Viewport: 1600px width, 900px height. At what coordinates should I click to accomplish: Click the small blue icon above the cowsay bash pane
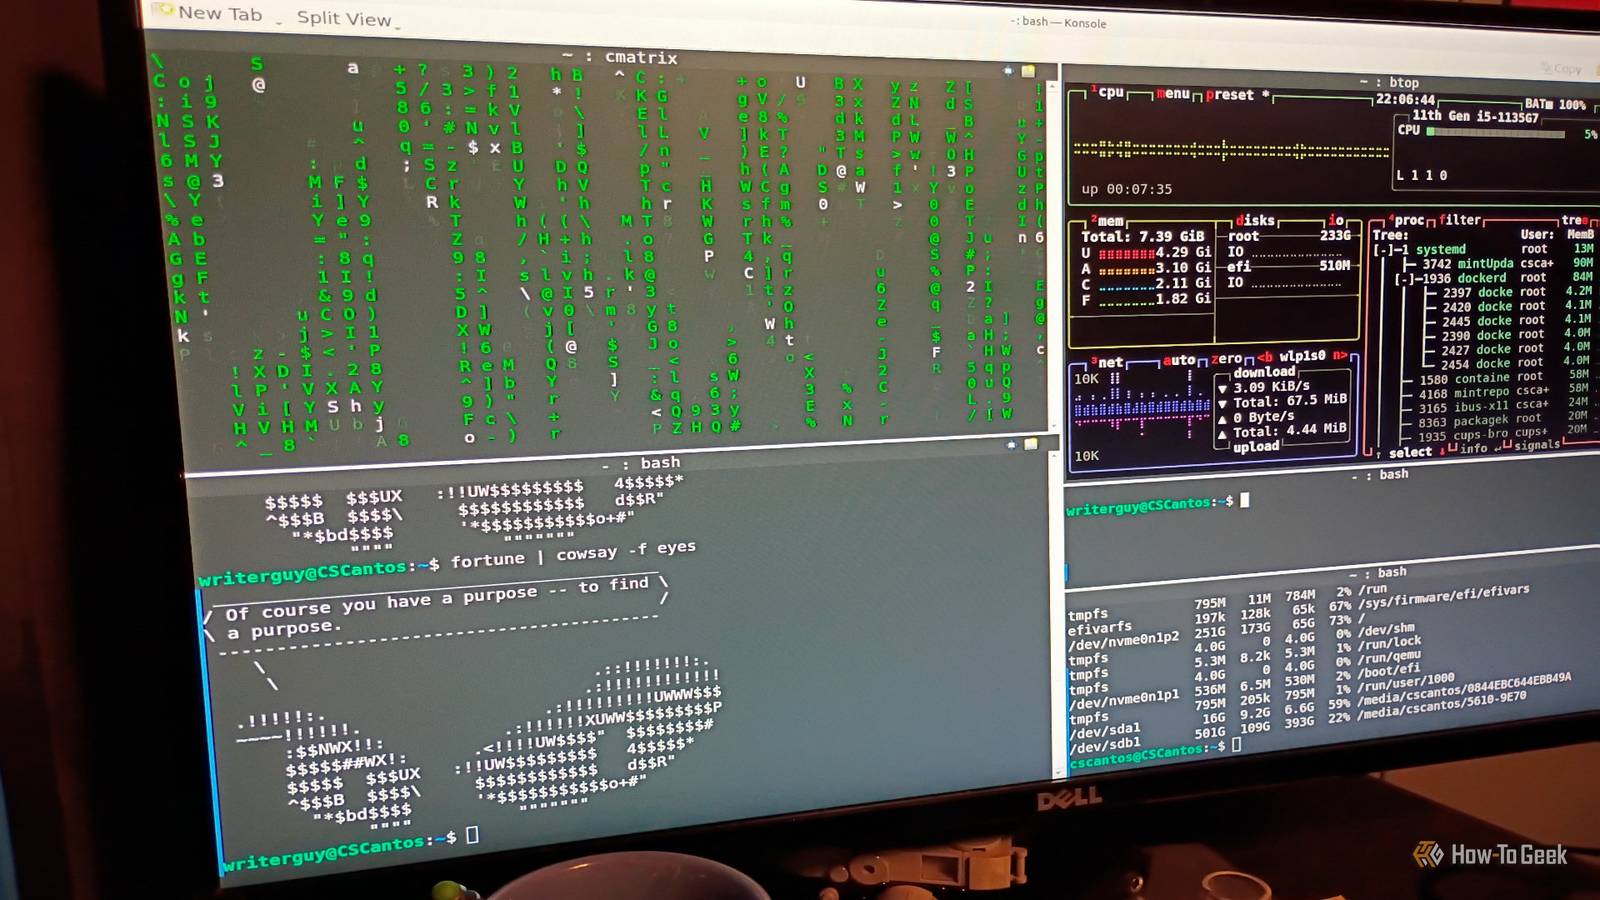(1011, 444)
